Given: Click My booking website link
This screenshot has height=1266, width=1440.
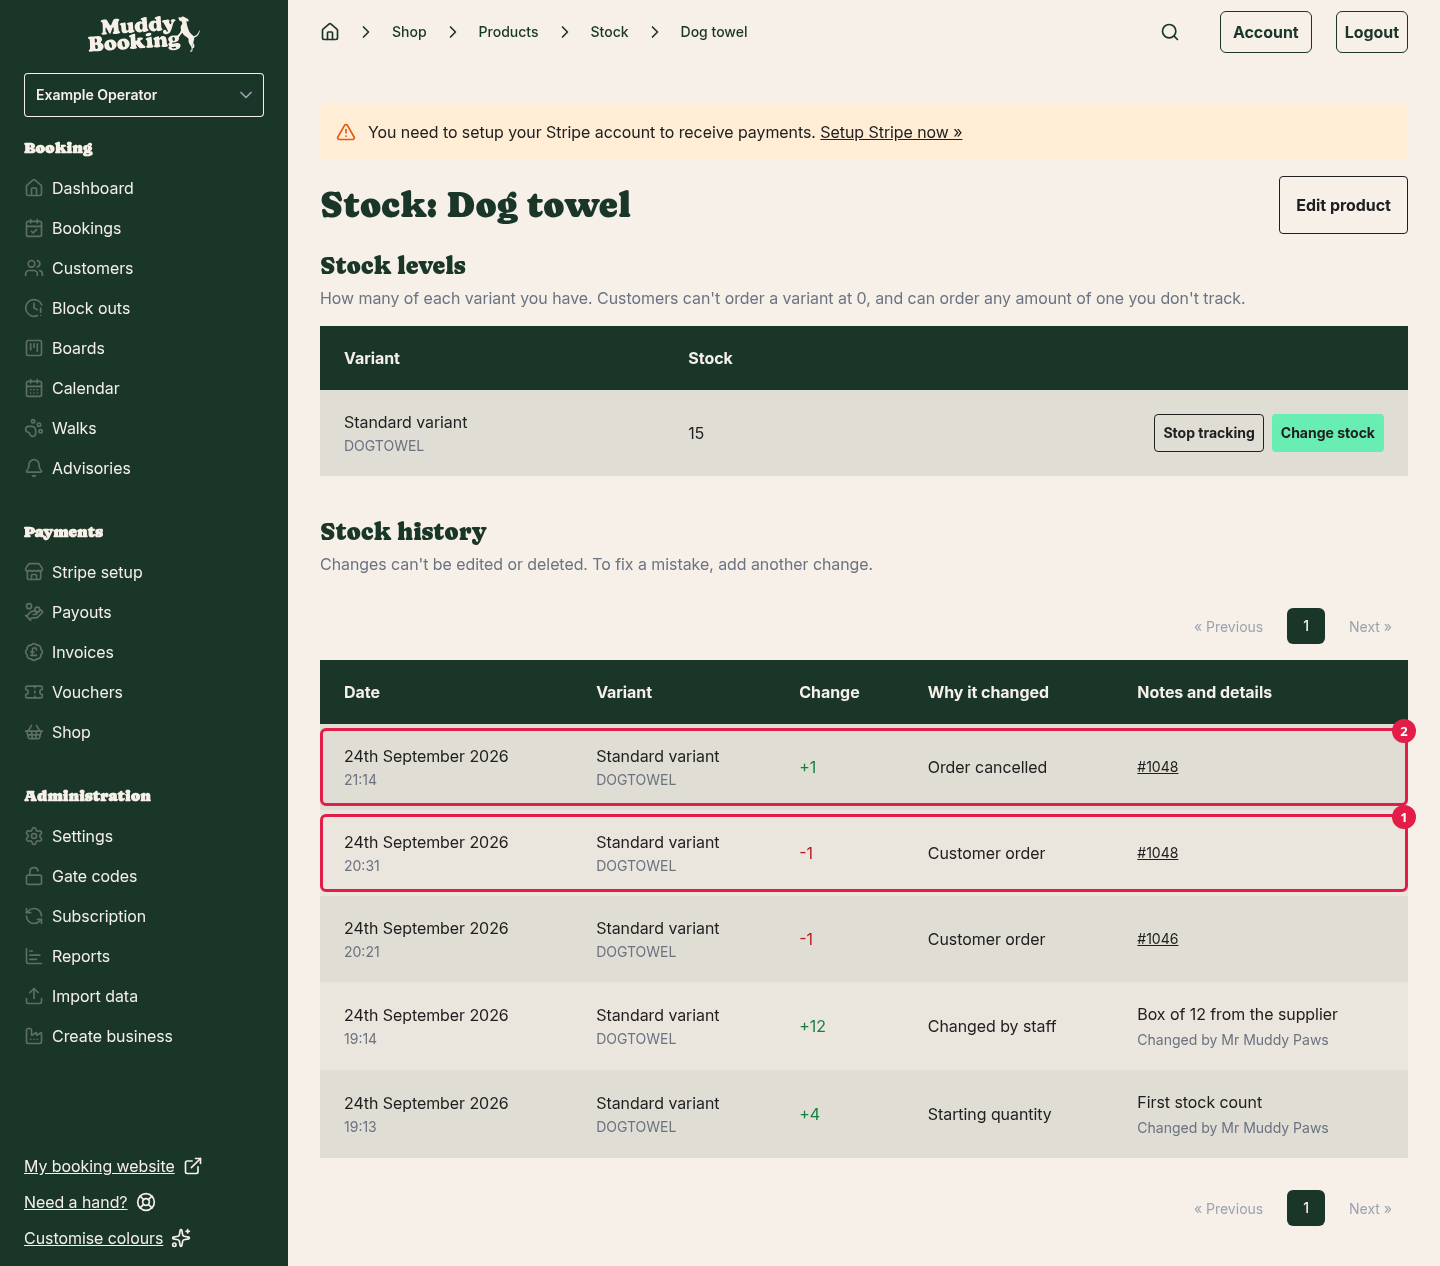Looking at the screenshot, I should click(99, 1166).
